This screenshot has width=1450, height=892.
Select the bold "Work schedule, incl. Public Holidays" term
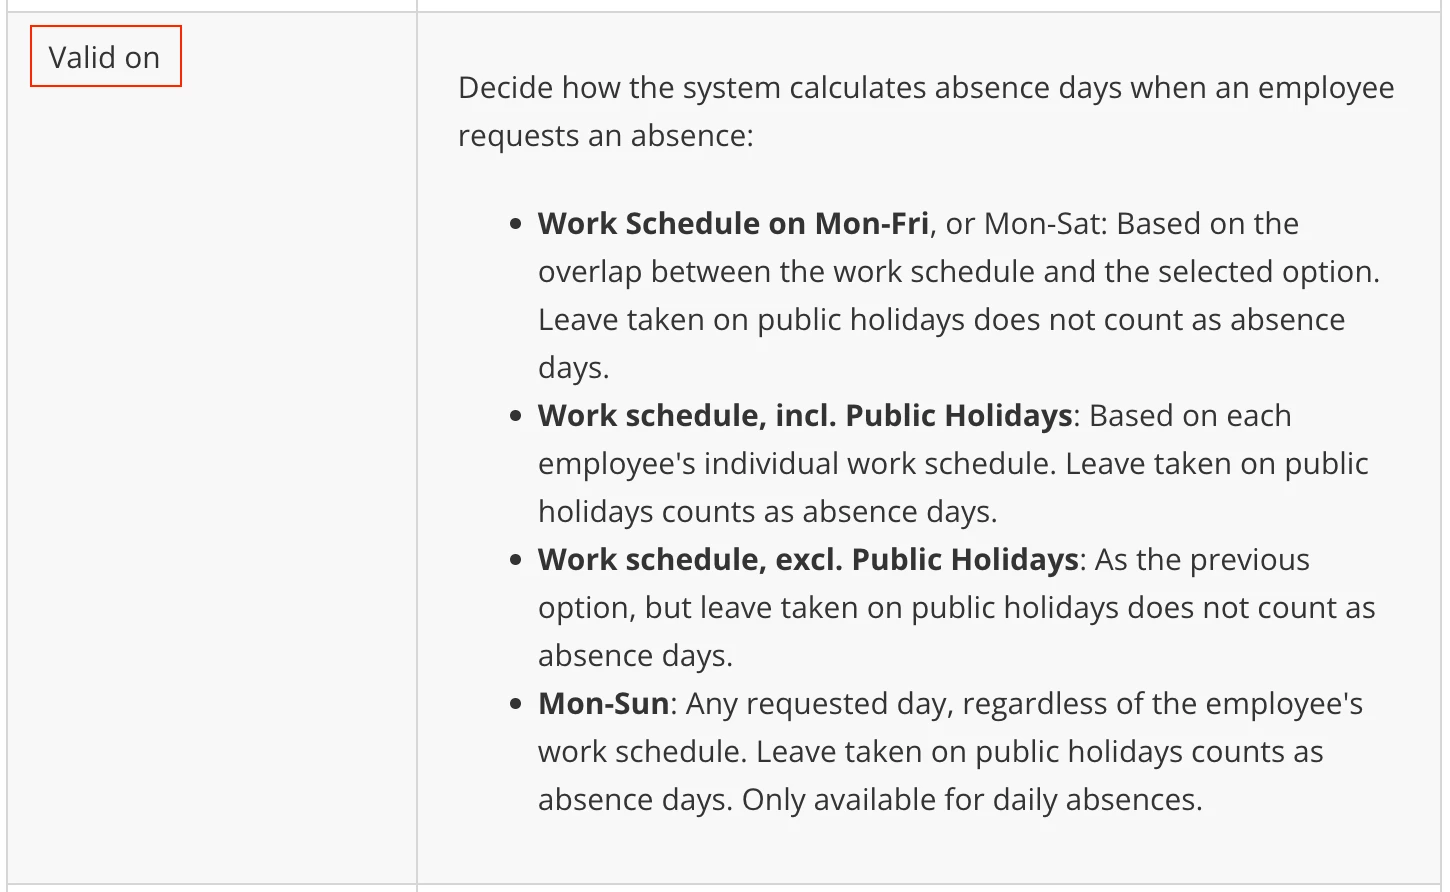[x=805, y=415]
